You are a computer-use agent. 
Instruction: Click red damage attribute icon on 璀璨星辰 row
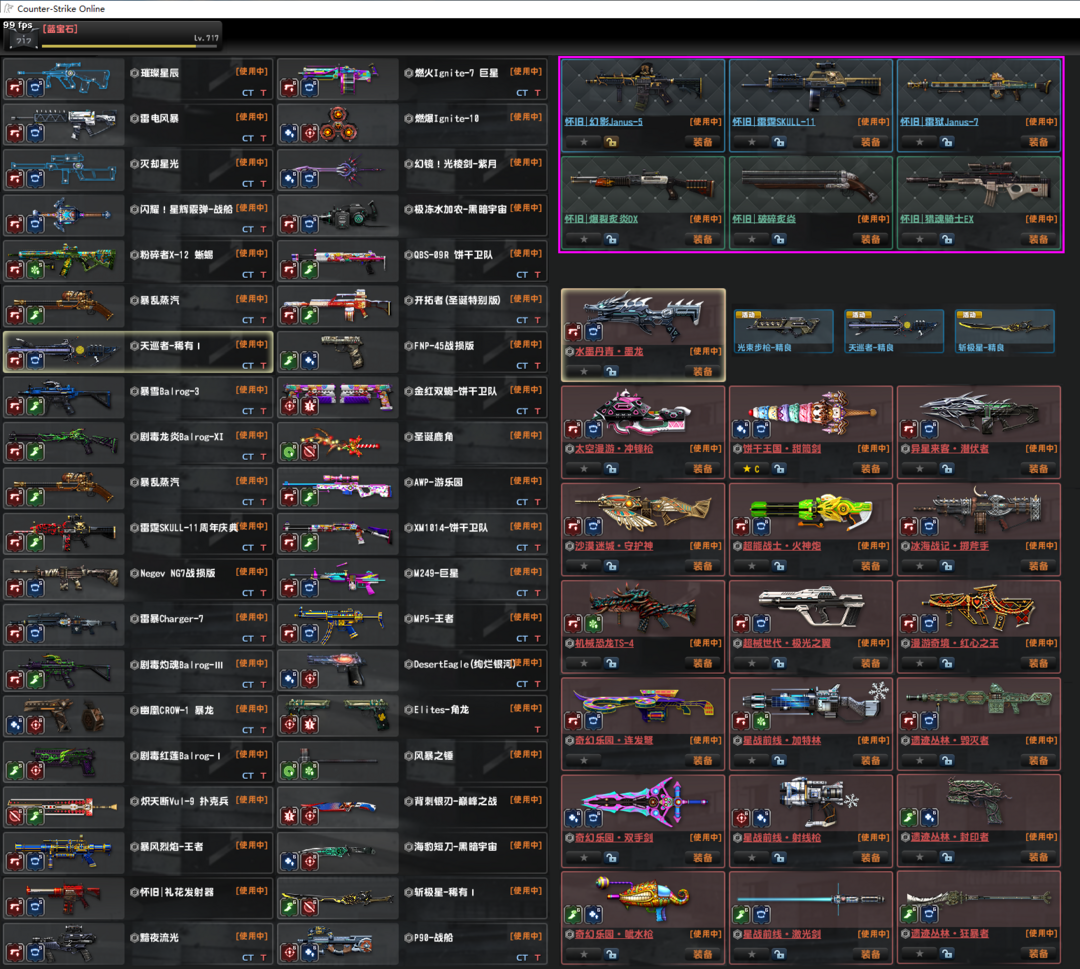tap(15, 87)
